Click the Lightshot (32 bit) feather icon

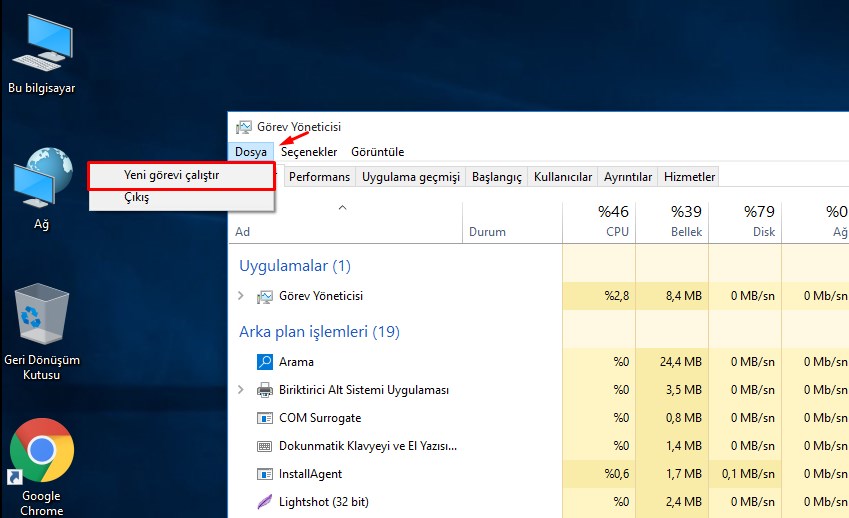(265, 502)
